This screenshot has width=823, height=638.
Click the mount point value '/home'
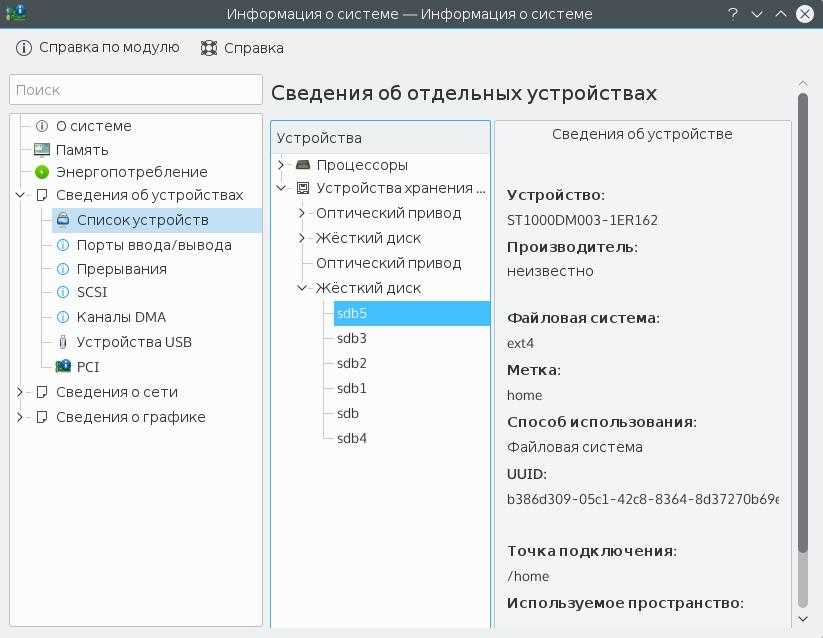(528, 576)
